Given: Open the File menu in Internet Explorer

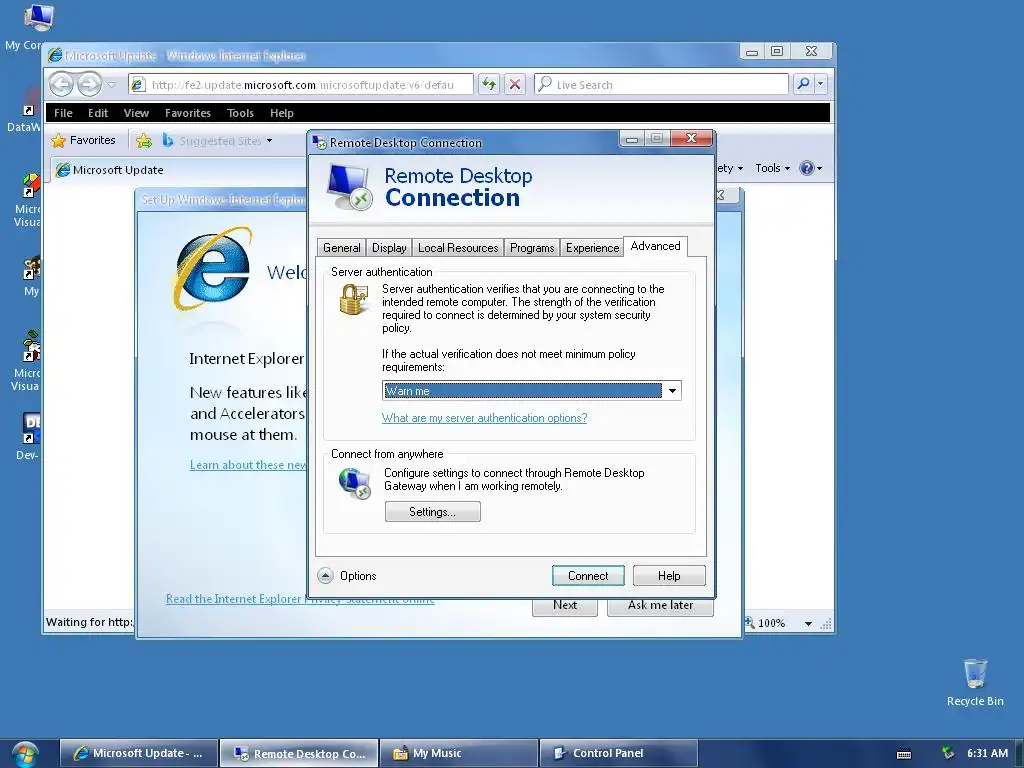Looking at the screenshot, I should coord(63,113).
